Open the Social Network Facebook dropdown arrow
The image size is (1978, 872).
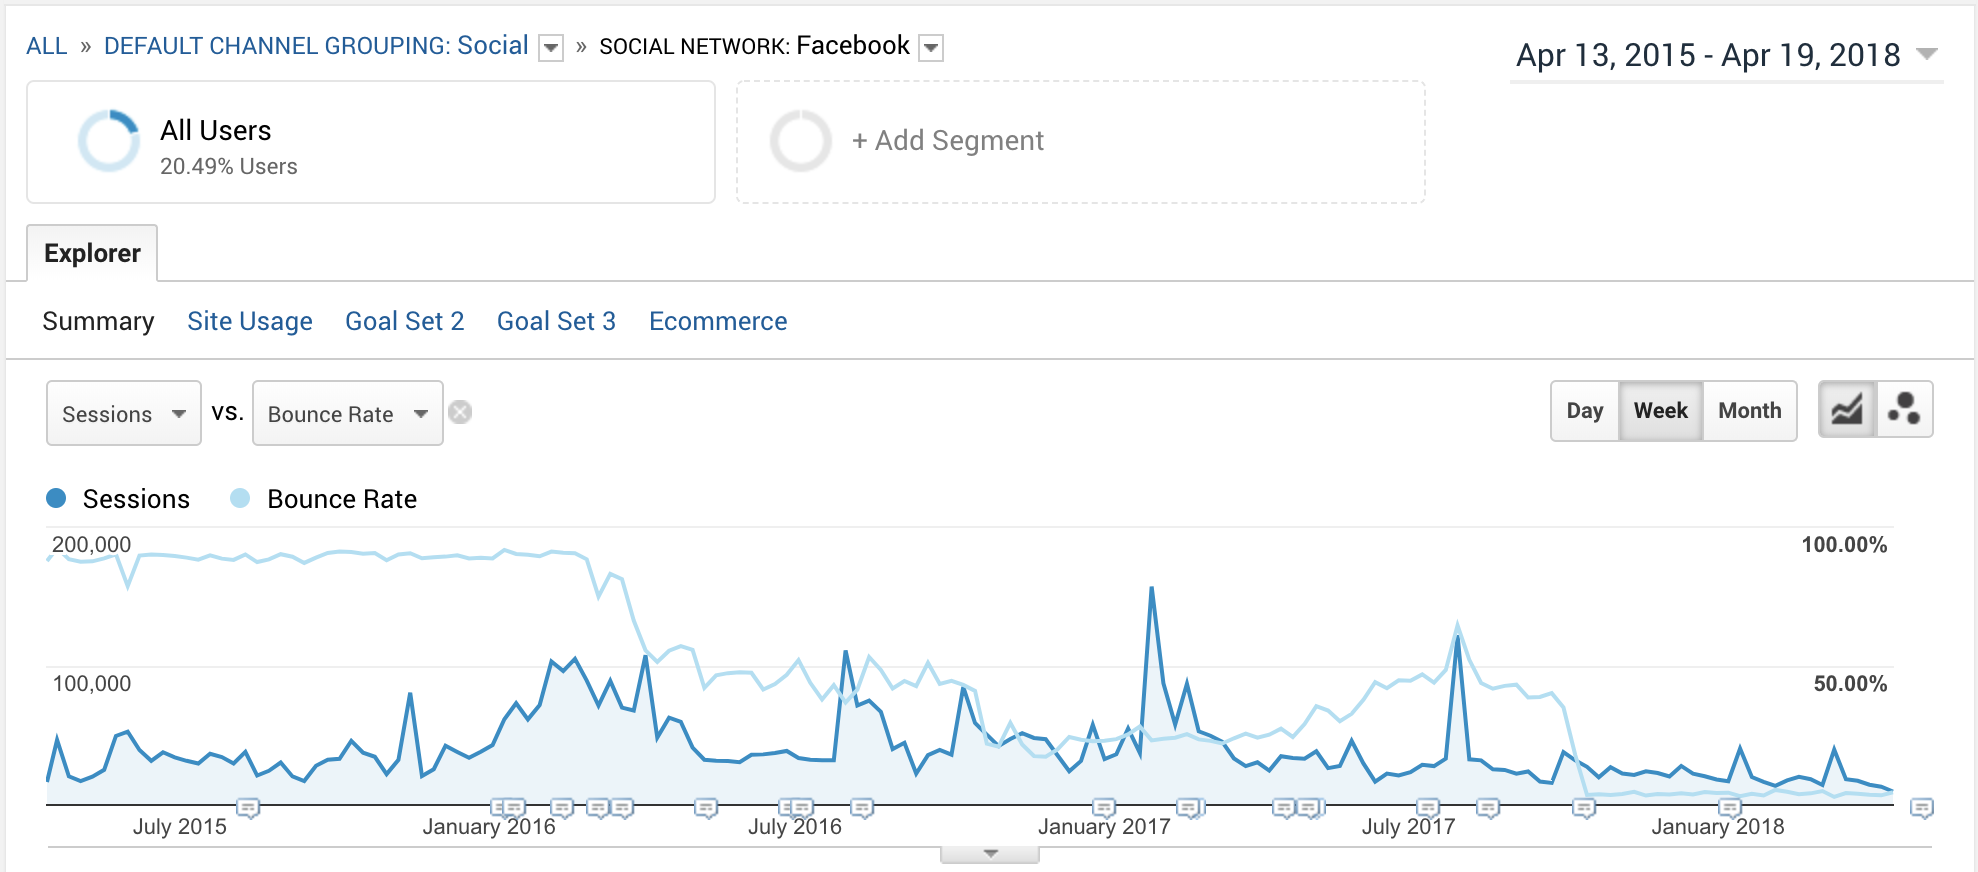click(931, 47)
